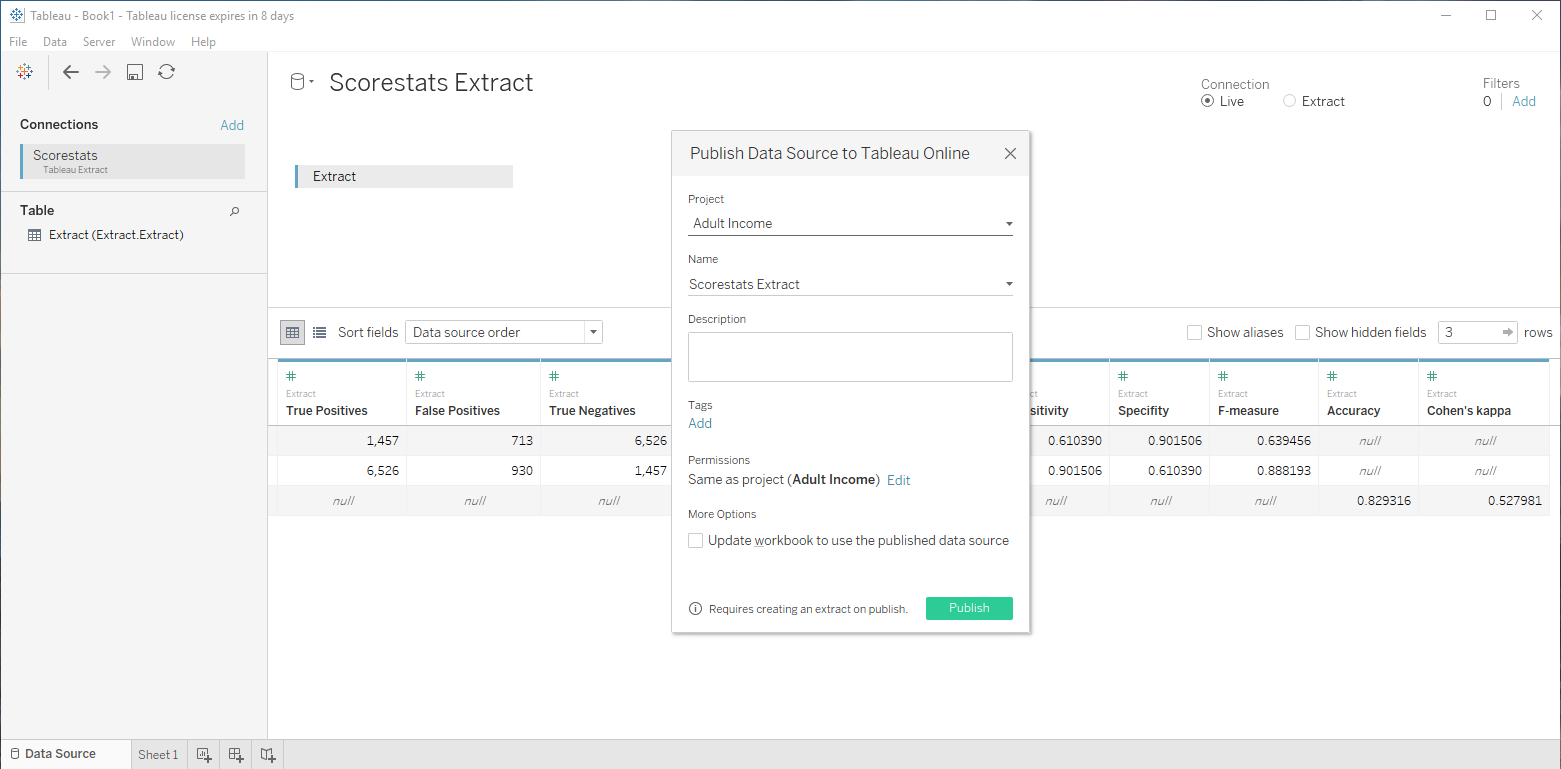Save workbook with the floppy disk icon
Image resolution: width=1561 pixels, height=769 pixels.
coord(135,72)
